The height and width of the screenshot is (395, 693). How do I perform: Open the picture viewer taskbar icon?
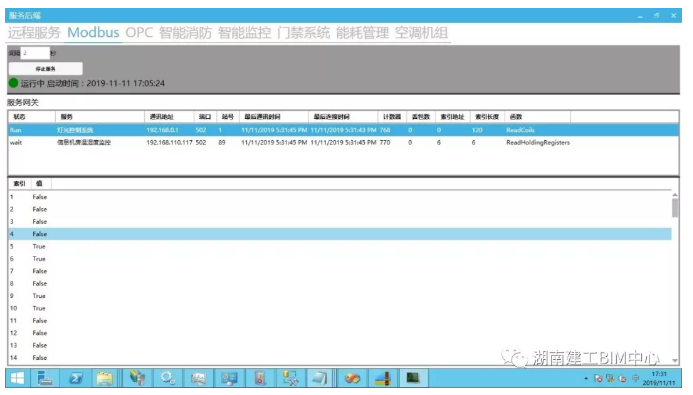point(198,378)
